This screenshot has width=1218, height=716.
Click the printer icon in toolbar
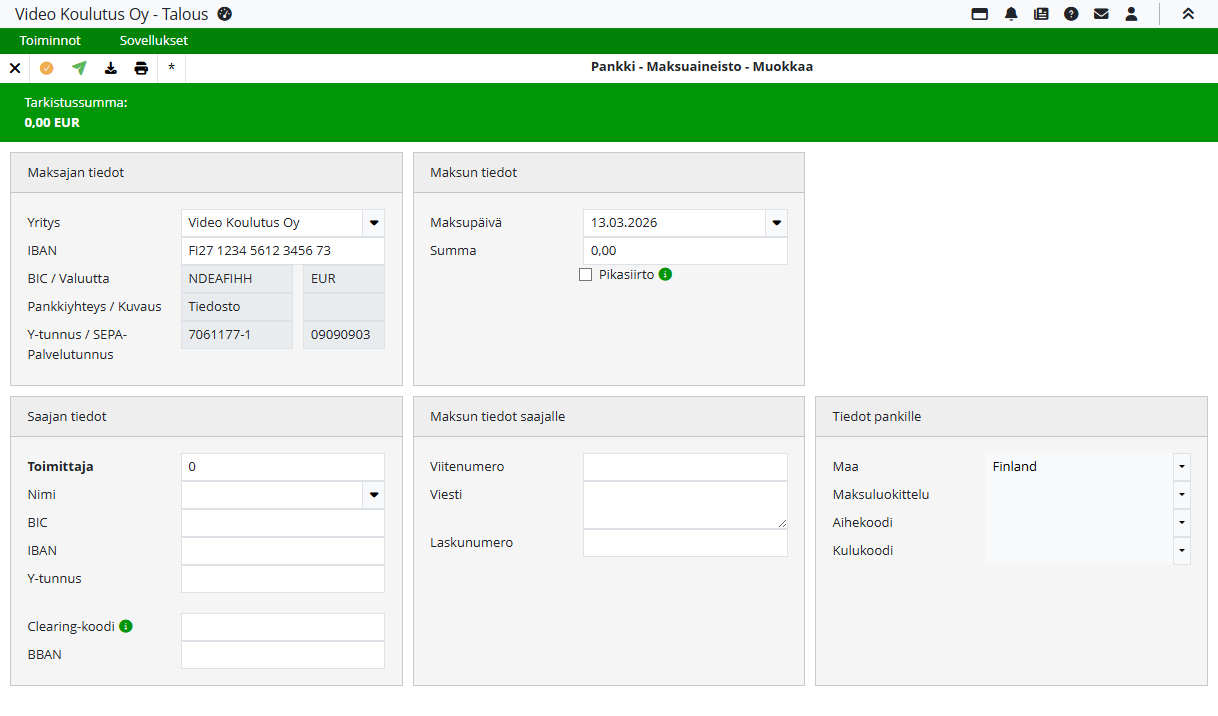[x=141, y=68]
